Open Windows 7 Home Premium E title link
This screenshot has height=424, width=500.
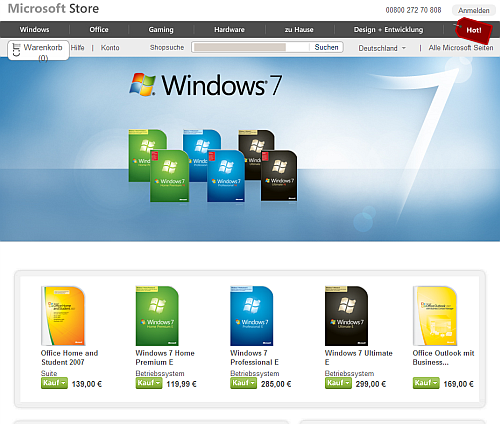[165, 357]
